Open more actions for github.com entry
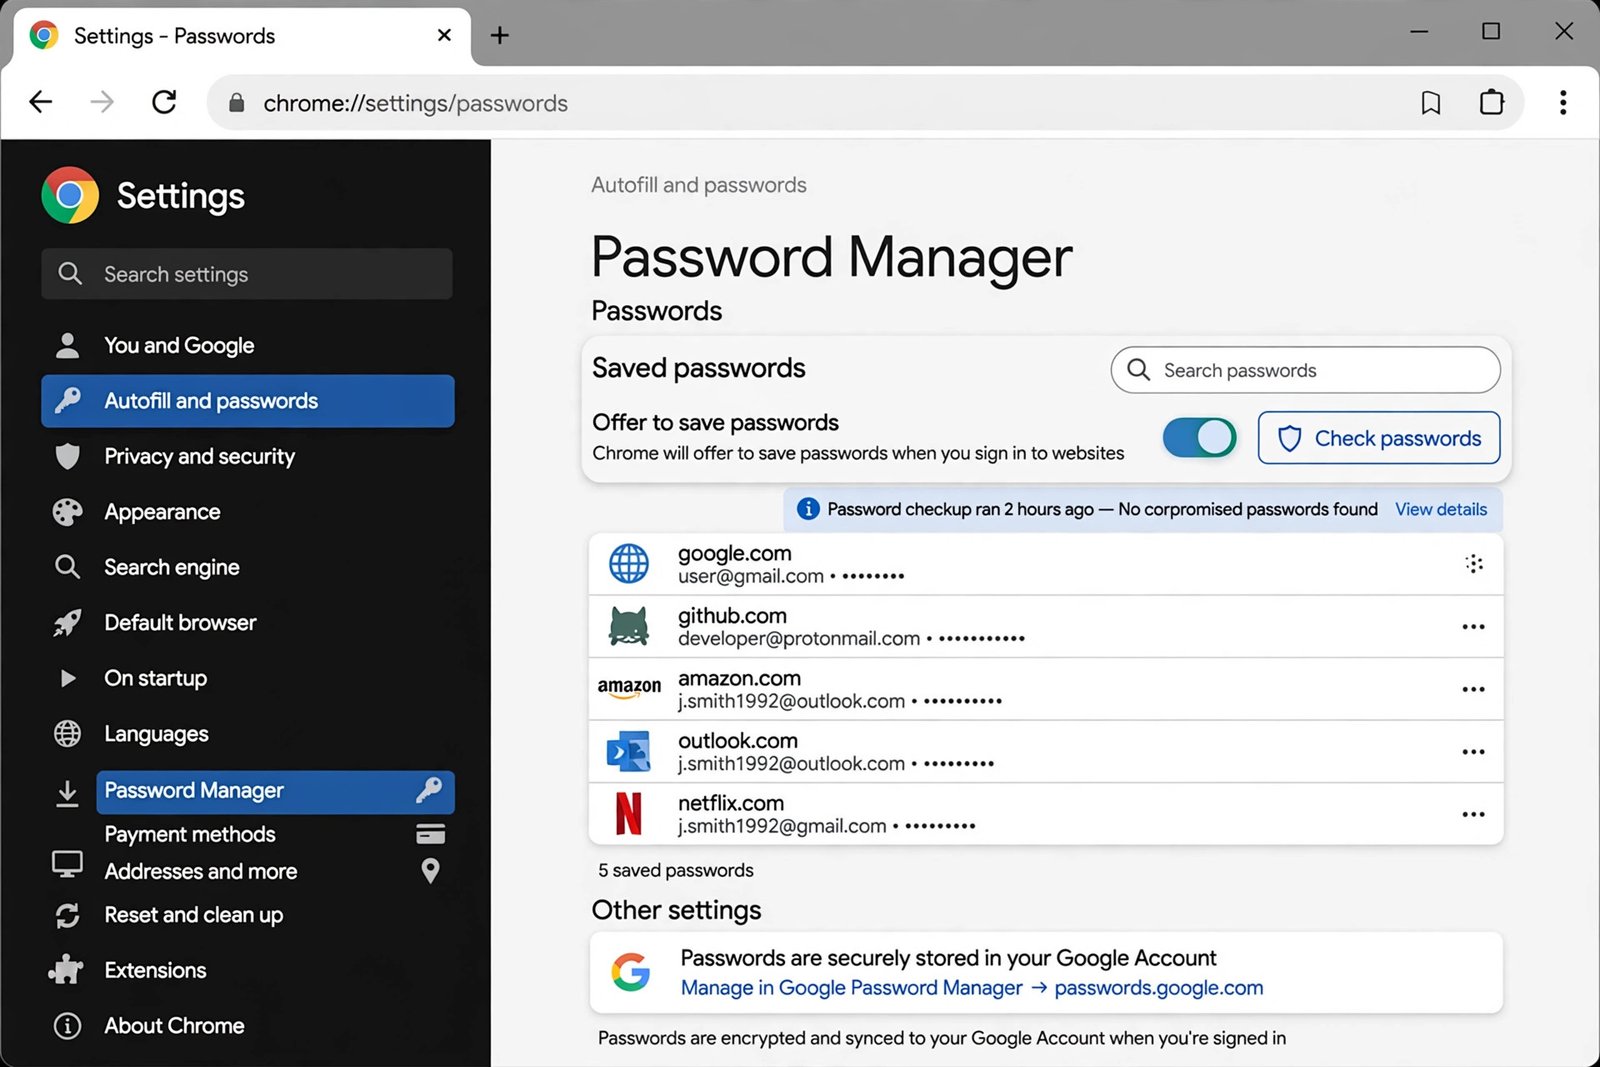The image size is (1600, 1067). pyautogui.click(x=1473, y=627)
